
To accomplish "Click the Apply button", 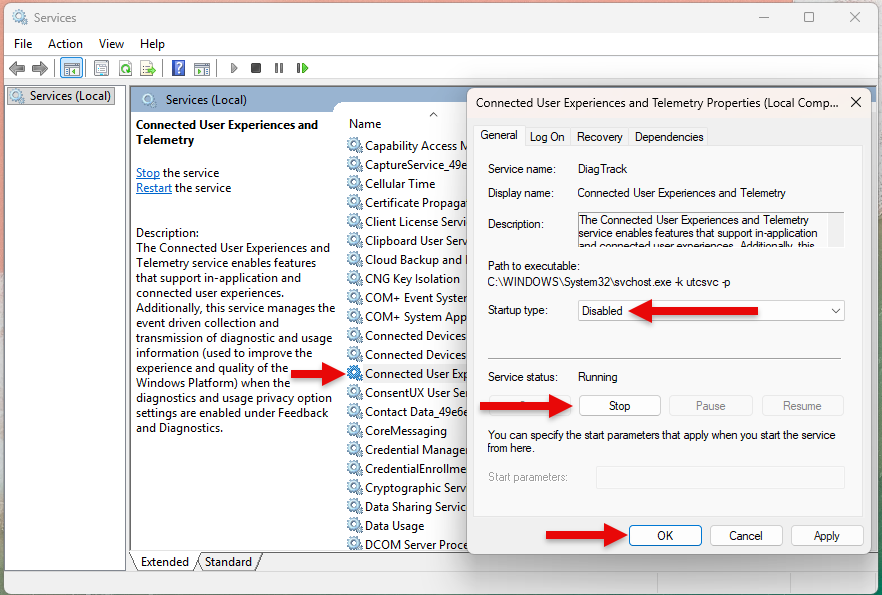I will (x=826, y=535).
